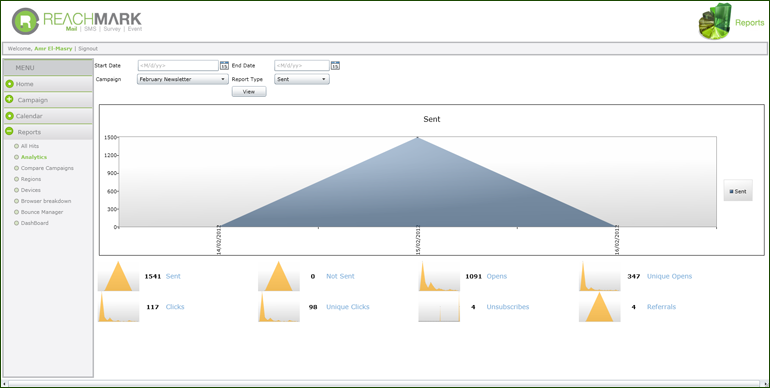Click the 1541 Sent count value
The width and height of the screenshot is (770, 388).
(153, 276)
